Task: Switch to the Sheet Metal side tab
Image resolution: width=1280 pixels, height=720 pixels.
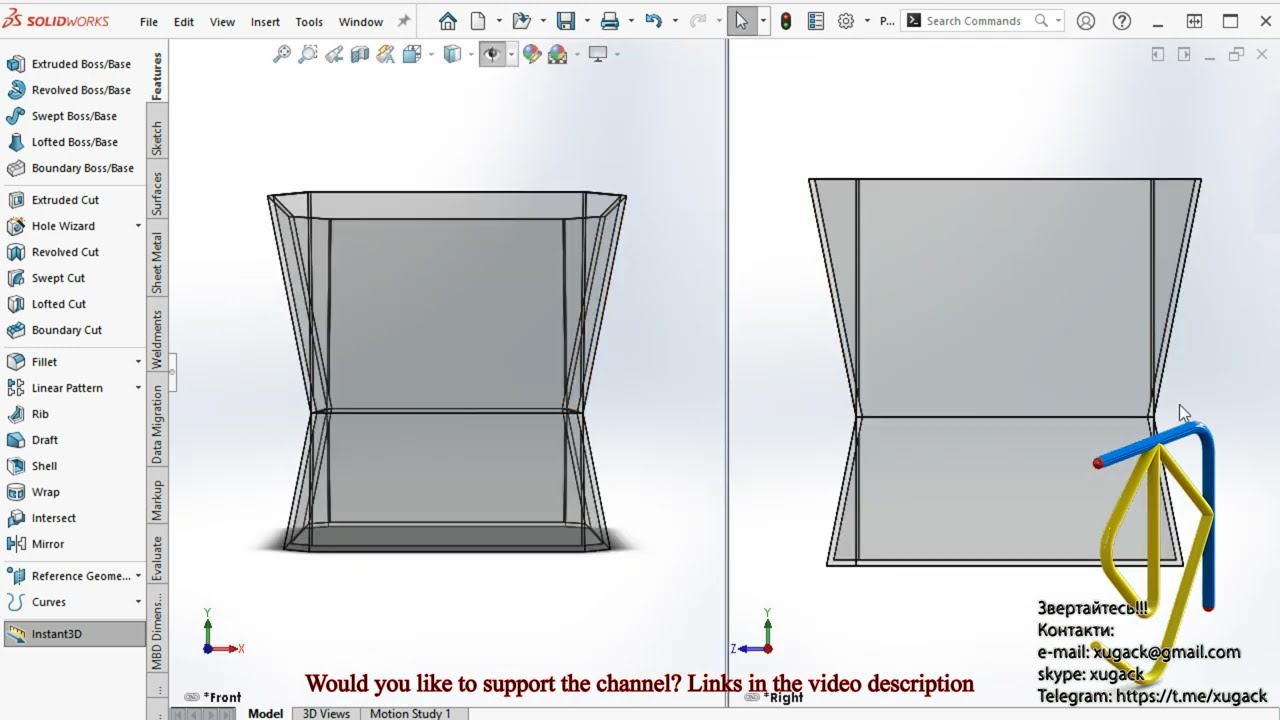Action: click(x=157, y=263)
